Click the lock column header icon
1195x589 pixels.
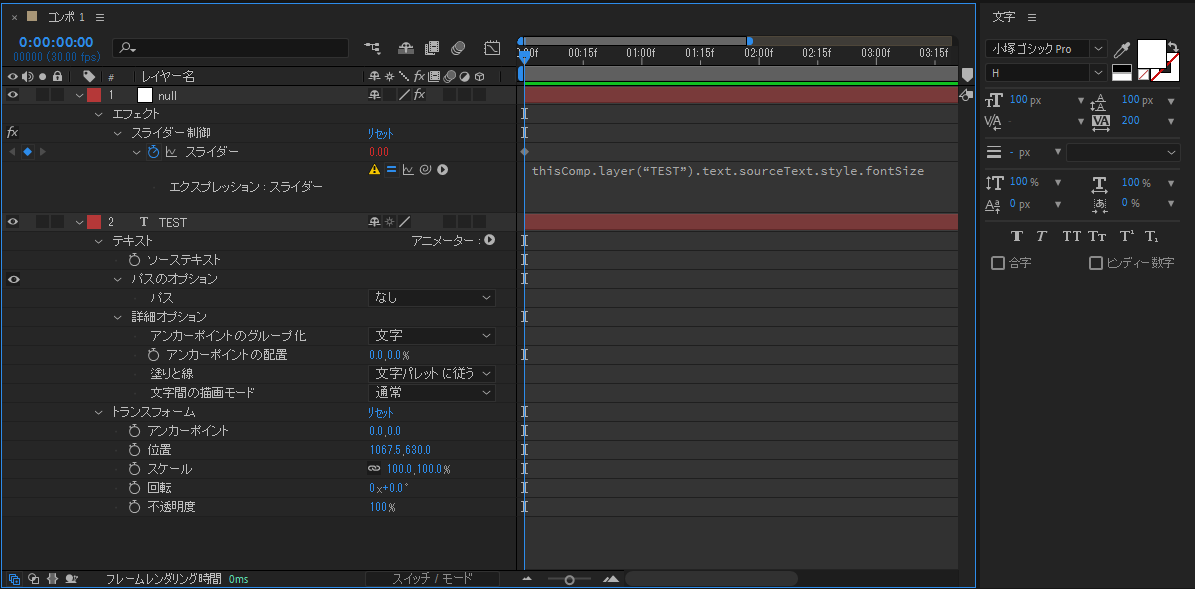pyautogui.click(x=57, y=76)
